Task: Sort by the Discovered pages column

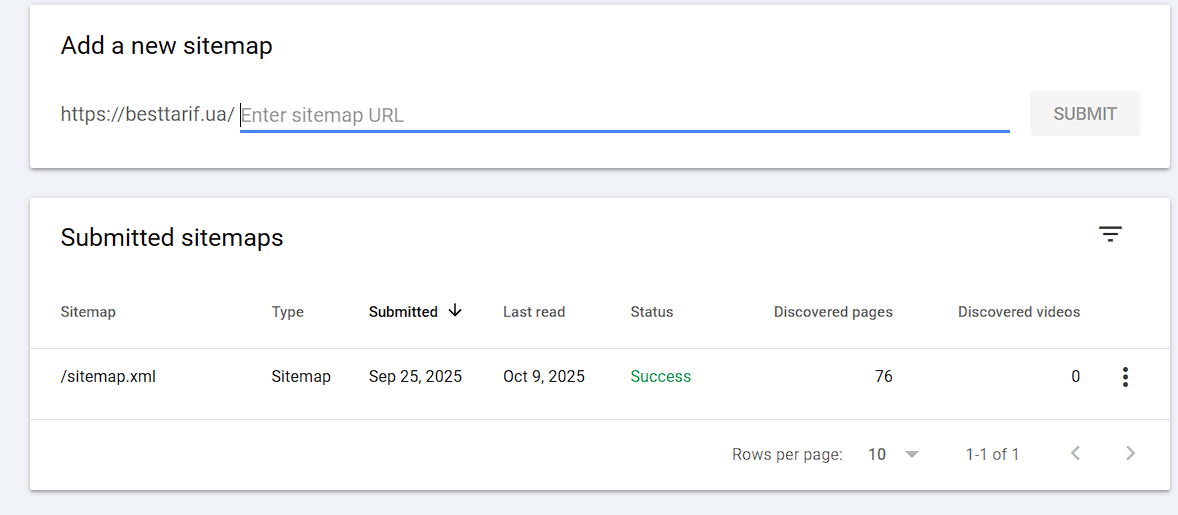Action: (x=833, y=312)
